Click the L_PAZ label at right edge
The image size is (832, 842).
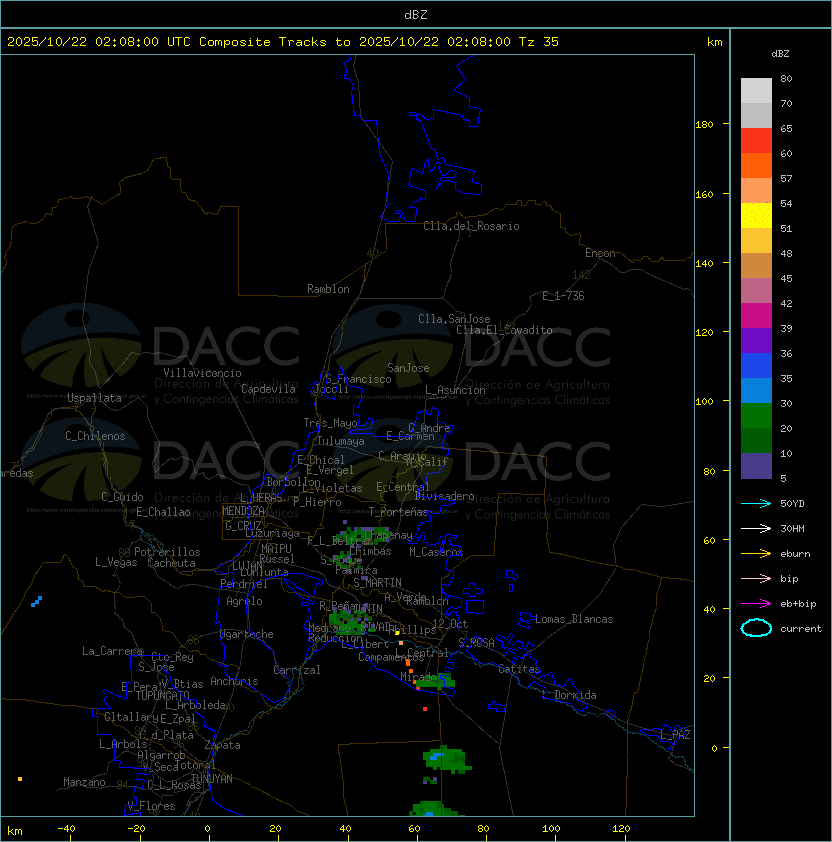(675, 735)
